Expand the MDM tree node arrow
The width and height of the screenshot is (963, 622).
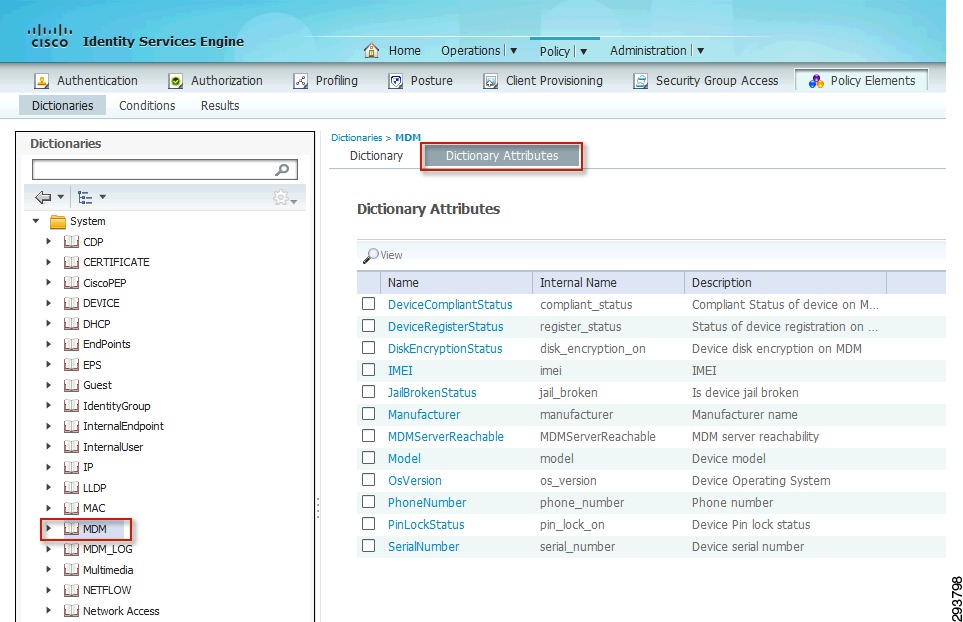(x=49, y=528)
